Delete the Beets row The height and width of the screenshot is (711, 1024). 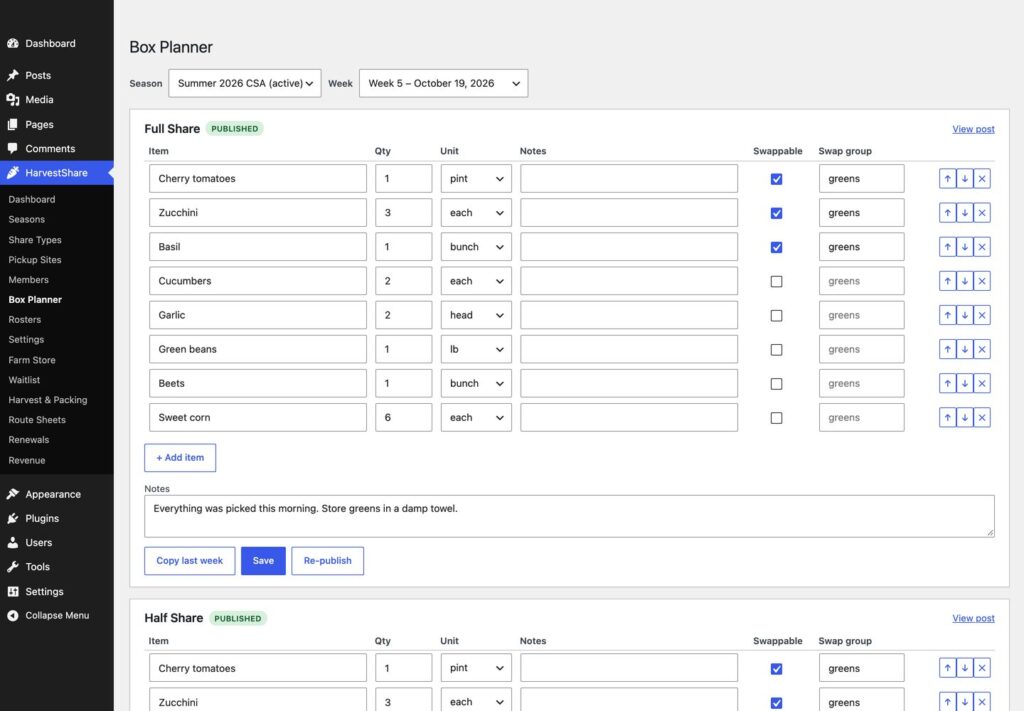(982, 383)
